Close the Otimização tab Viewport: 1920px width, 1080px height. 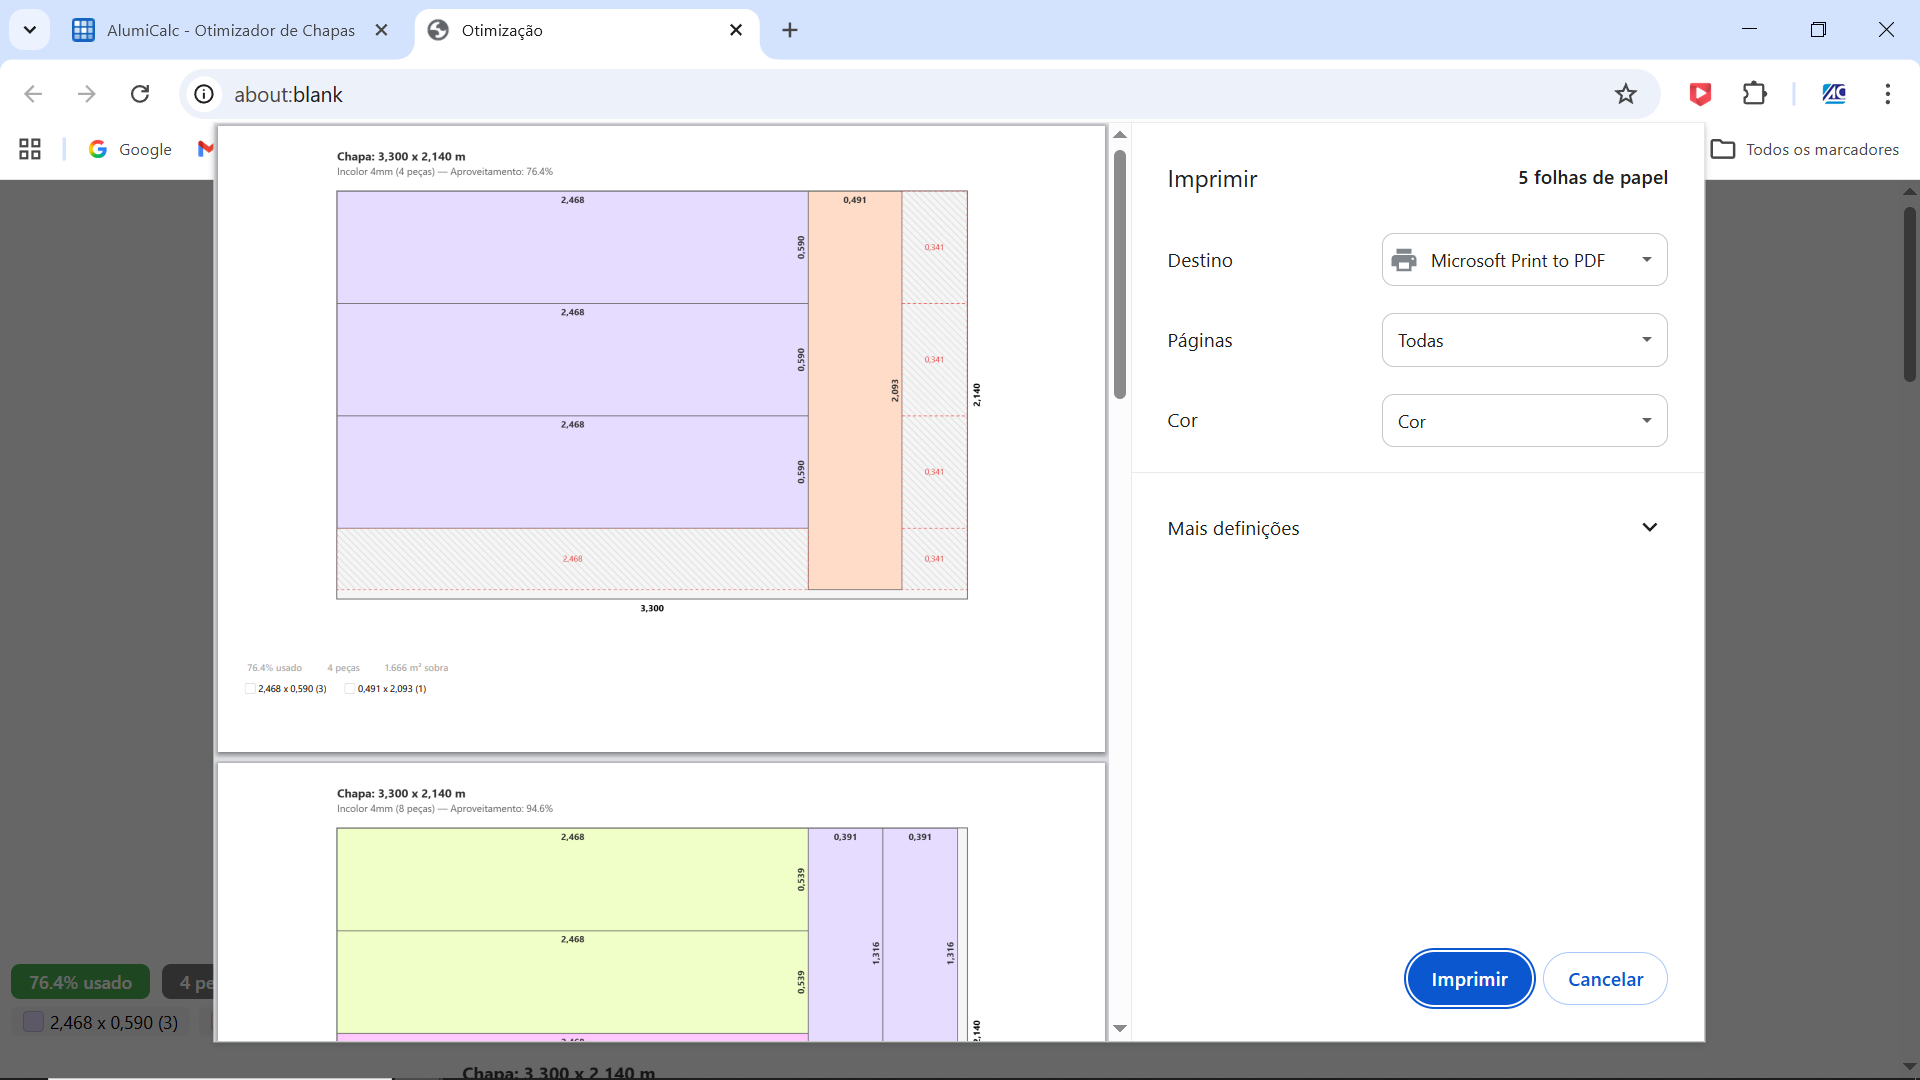736,30
